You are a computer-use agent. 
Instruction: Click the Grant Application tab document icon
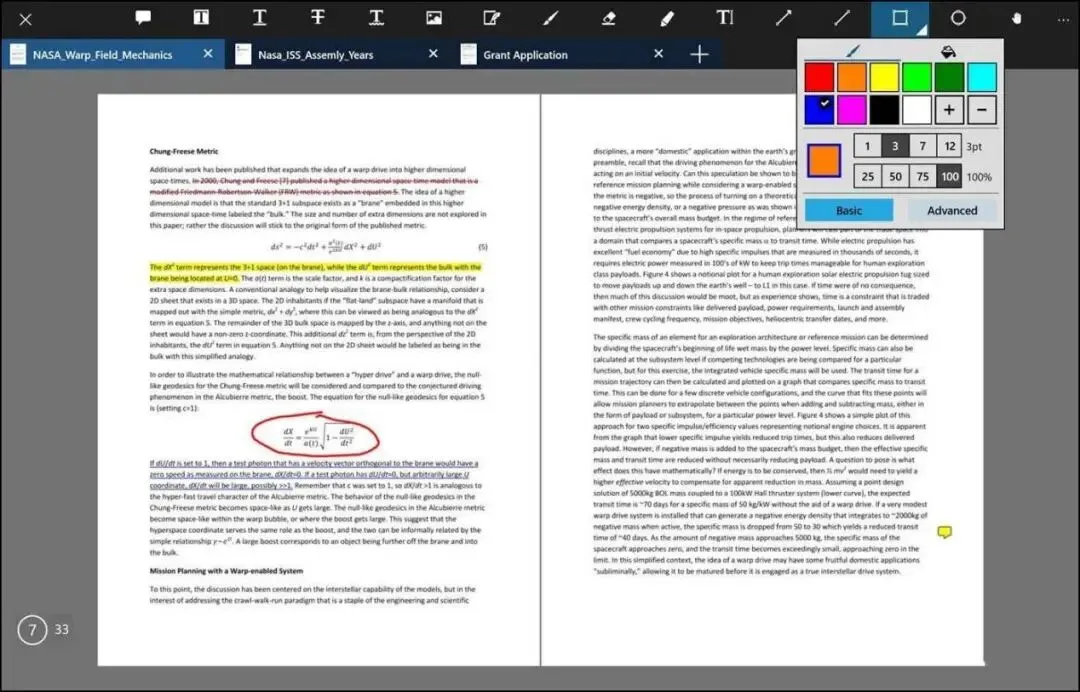click(468, 54)
